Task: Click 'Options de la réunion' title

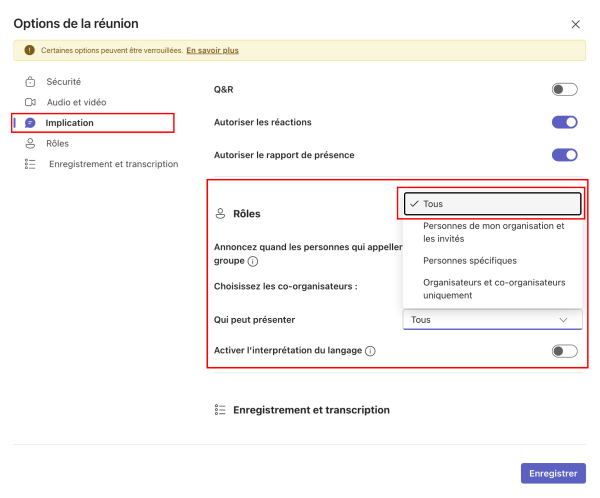Action: (x=76, y=24)
